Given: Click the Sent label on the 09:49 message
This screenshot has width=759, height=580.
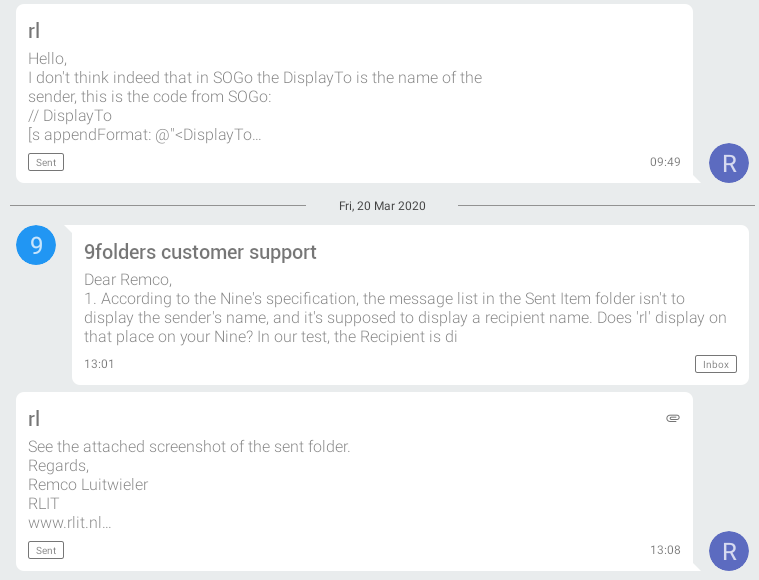Looking at the screenshot, I should pos(46,162).
